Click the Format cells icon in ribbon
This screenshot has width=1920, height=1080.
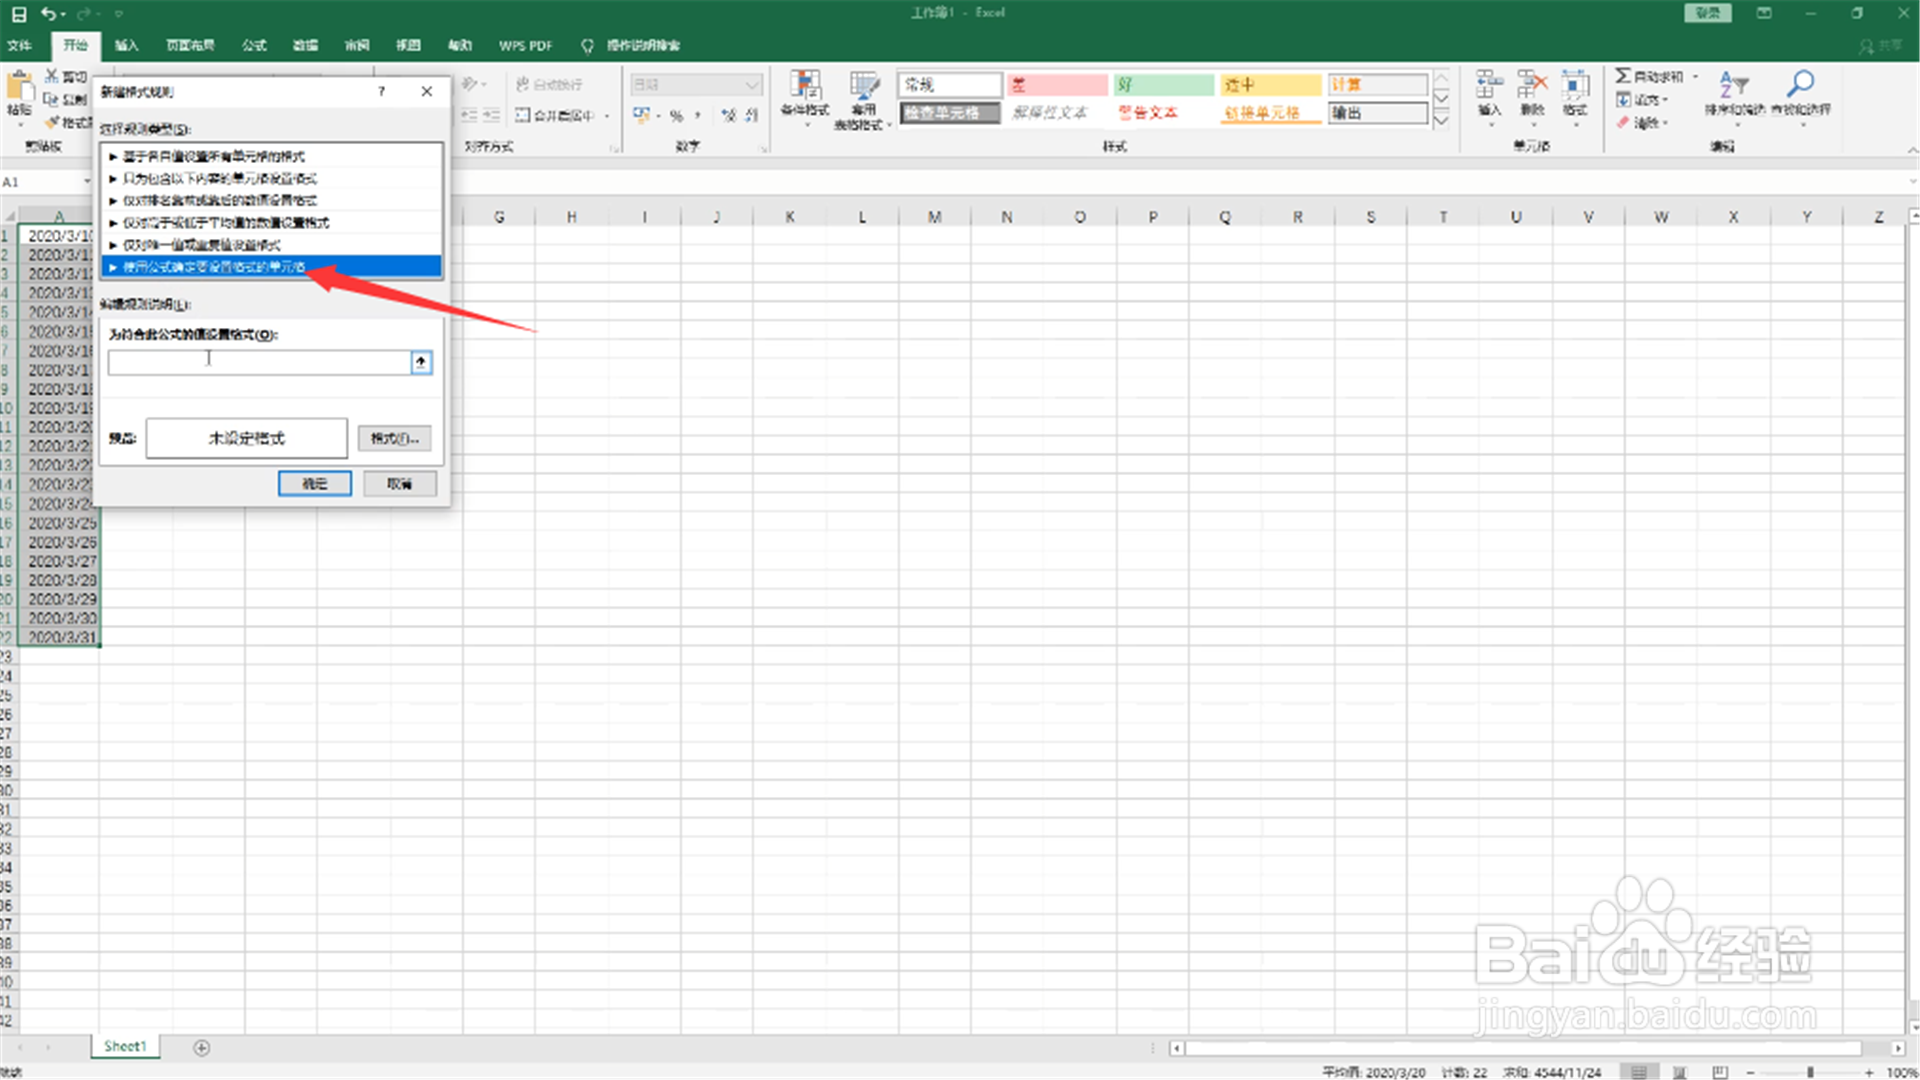coord(1575,85)
